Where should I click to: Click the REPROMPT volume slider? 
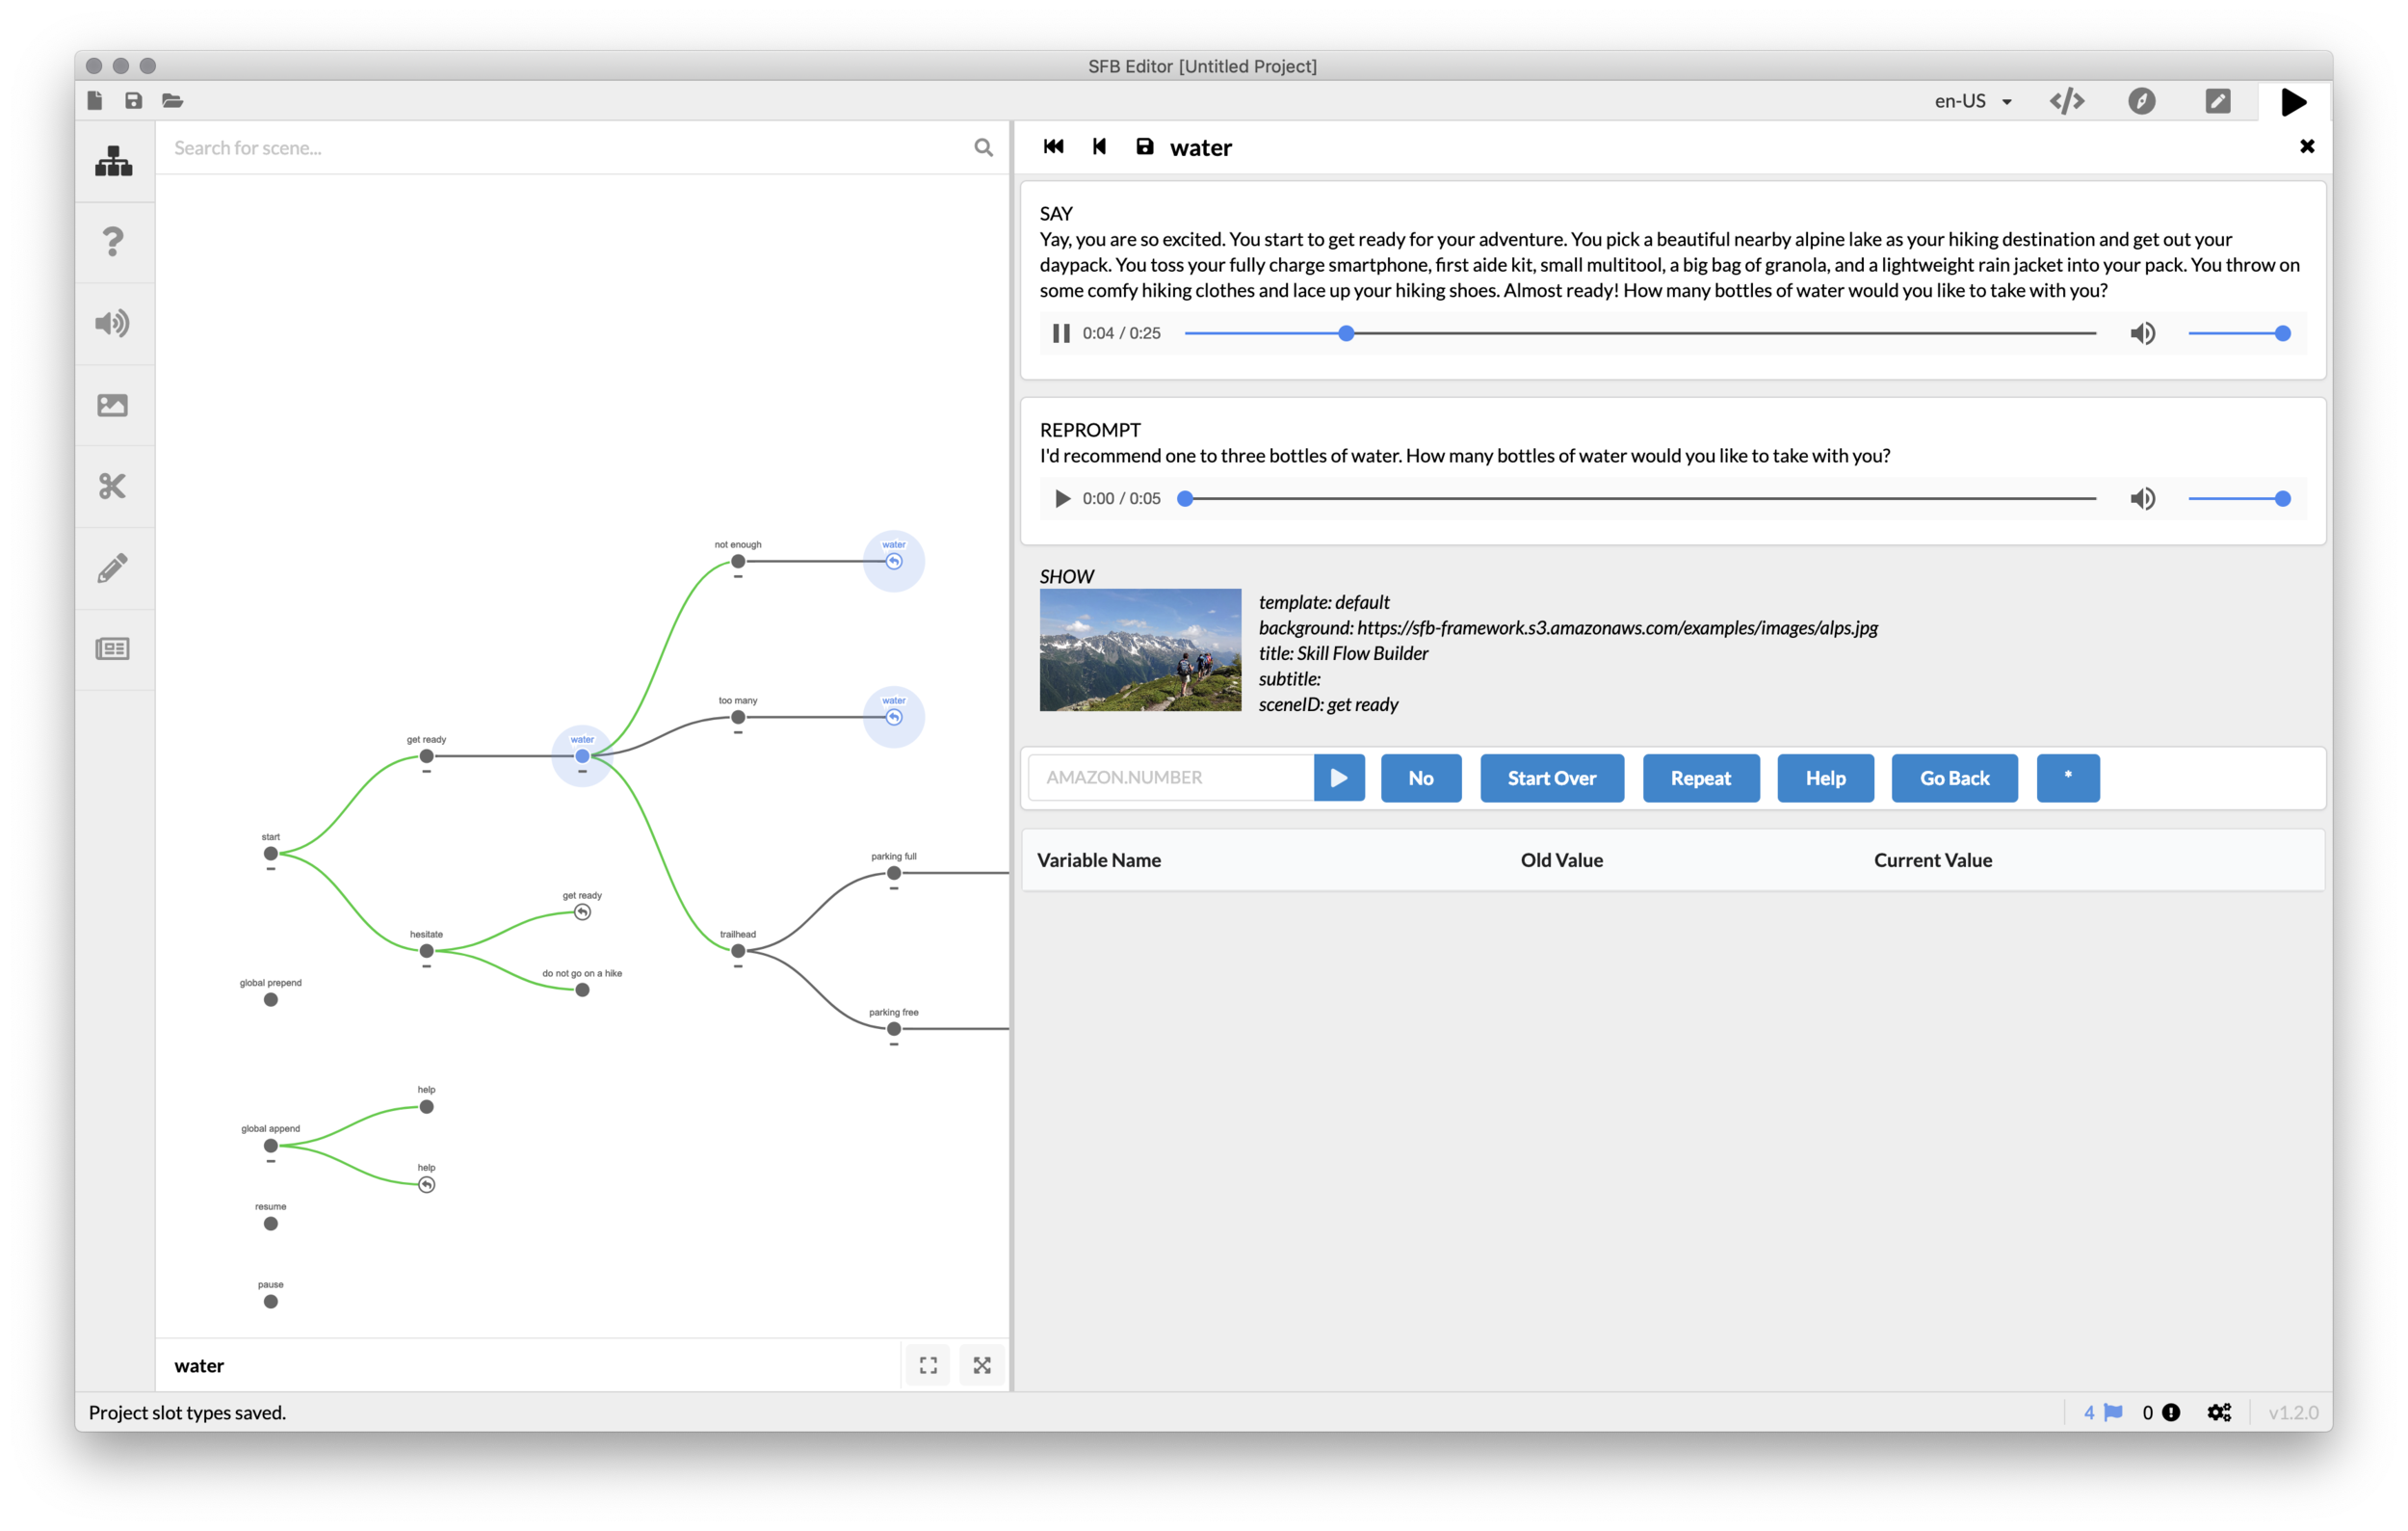(x=2238, y=498)
